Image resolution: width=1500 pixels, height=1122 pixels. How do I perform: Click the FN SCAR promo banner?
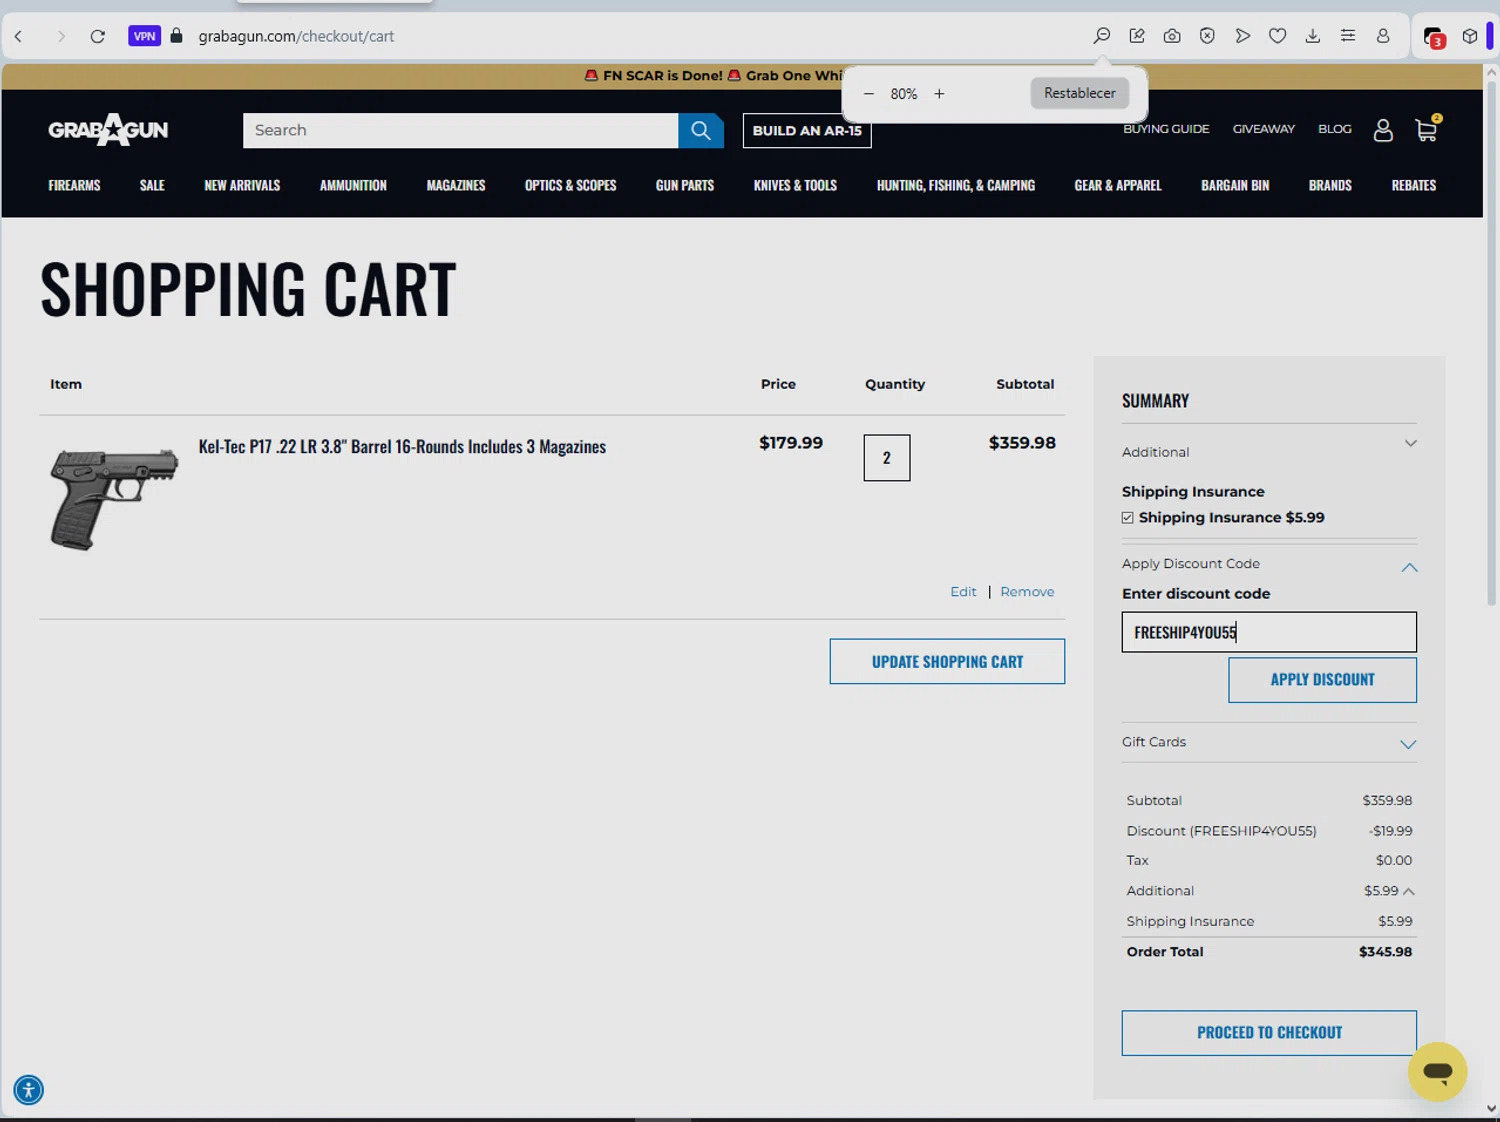click(x=714, y=76)
